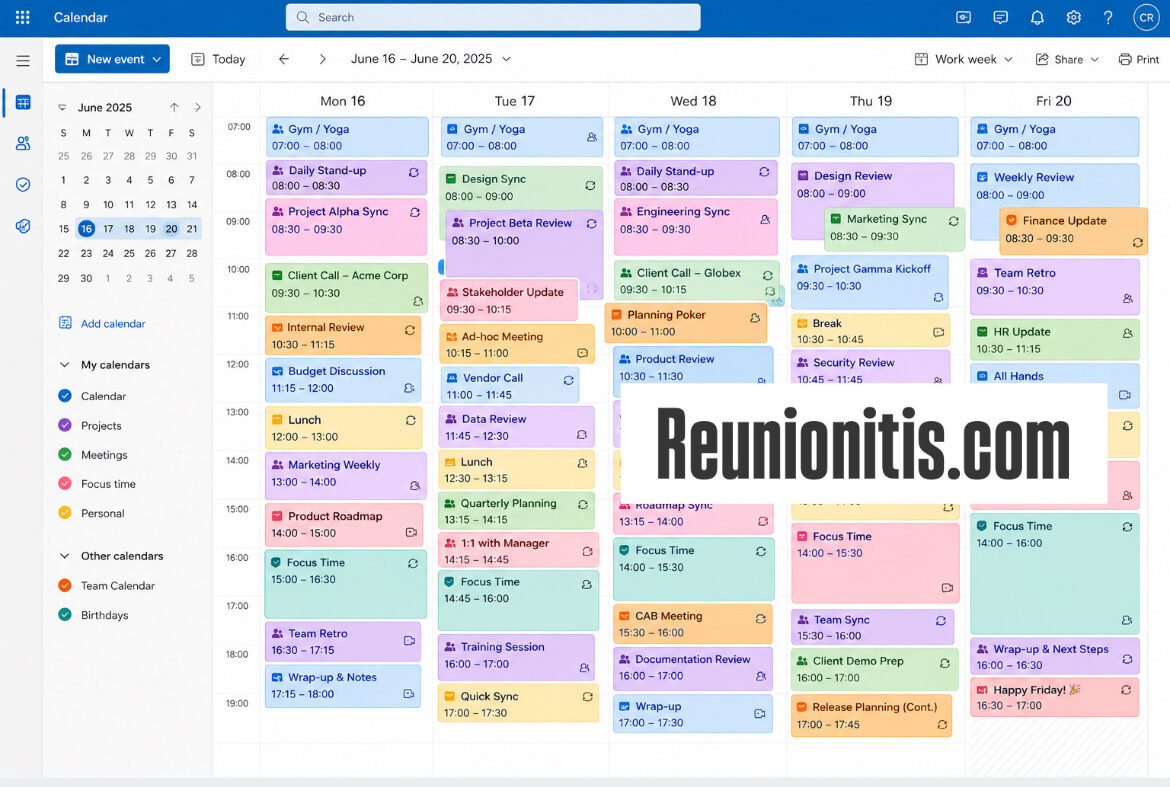Click the Add calendar link
1170x787 pixels.
click(x=102, y=323)
